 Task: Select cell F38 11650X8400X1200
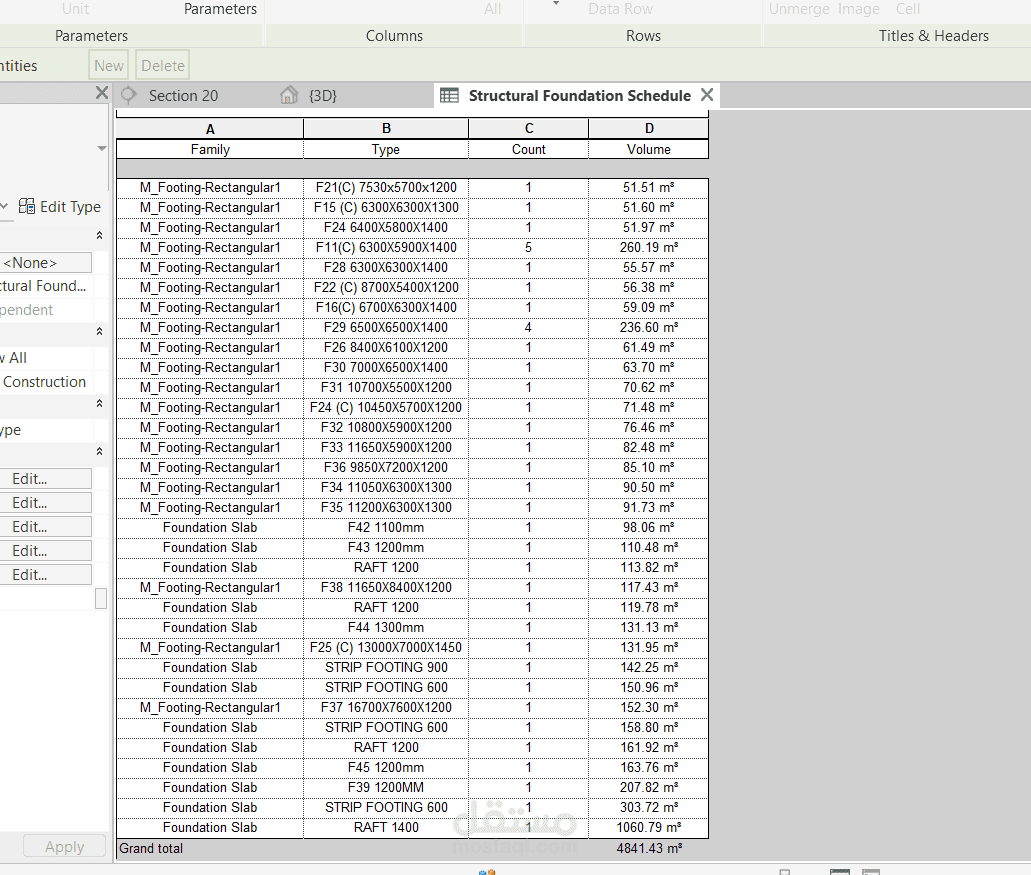(x=386, y=588)
